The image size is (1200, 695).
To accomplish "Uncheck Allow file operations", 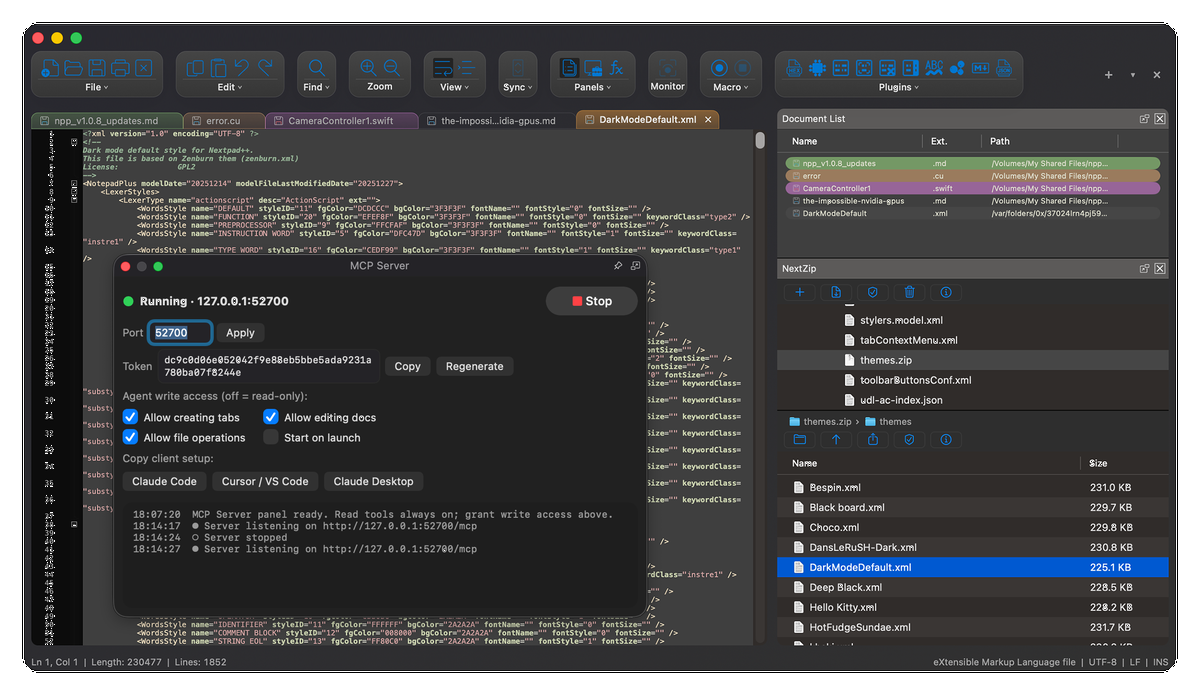I will [130, 437].
